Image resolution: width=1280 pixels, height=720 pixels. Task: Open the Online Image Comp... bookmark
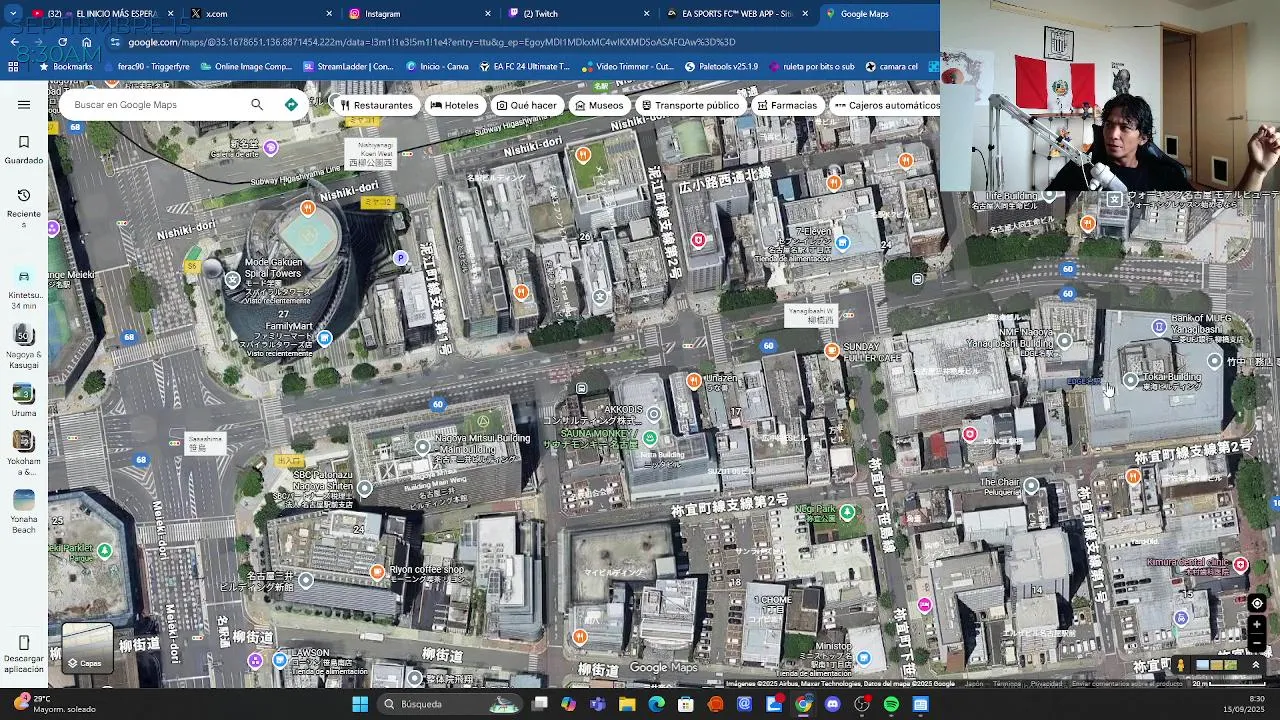click(x=246, y=67)
